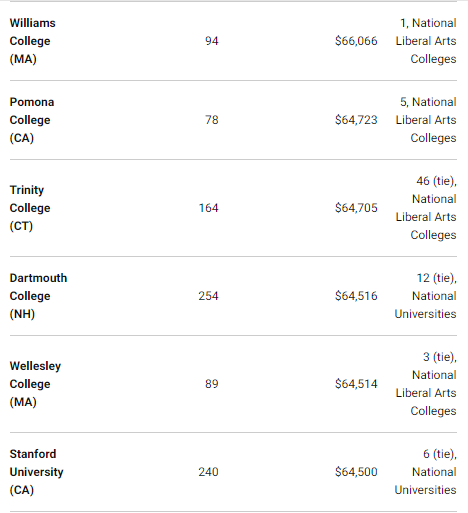Click Wellesley's rank 3 (tie) Liberal Arts

[x=426, y=384]
